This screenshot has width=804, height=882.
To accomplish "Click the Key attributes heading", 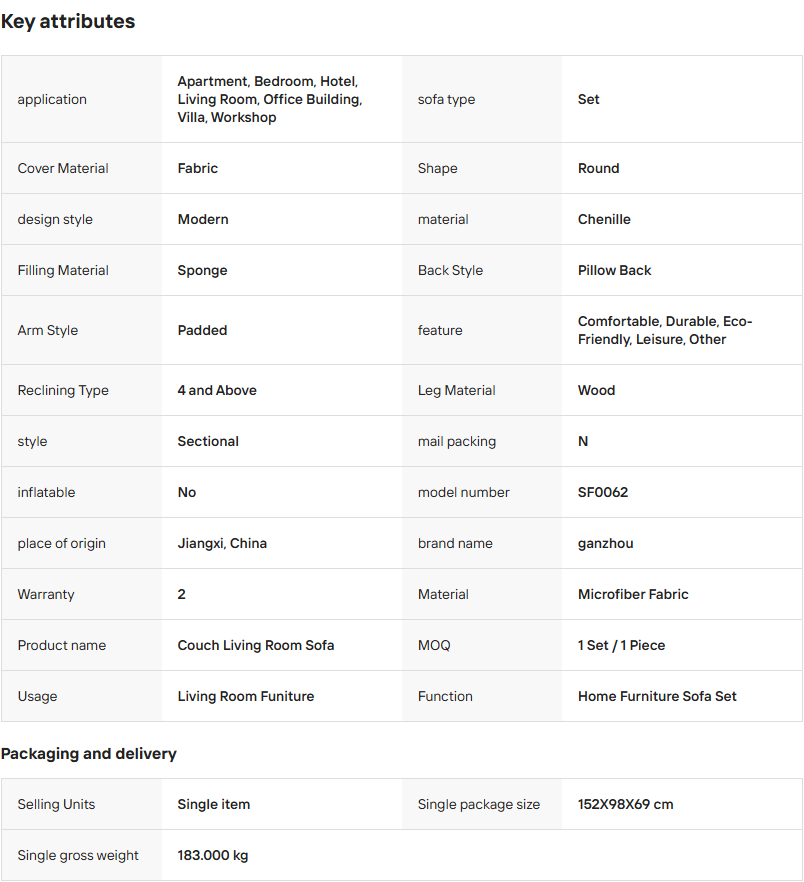I will tap(68, 21).
